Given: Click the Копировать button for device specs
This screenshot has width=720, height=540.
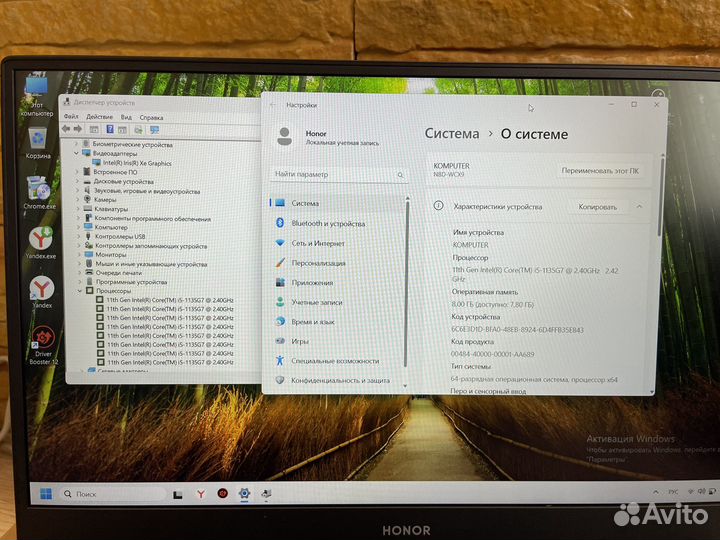Looking at the screenshot, I should point(597,206).
